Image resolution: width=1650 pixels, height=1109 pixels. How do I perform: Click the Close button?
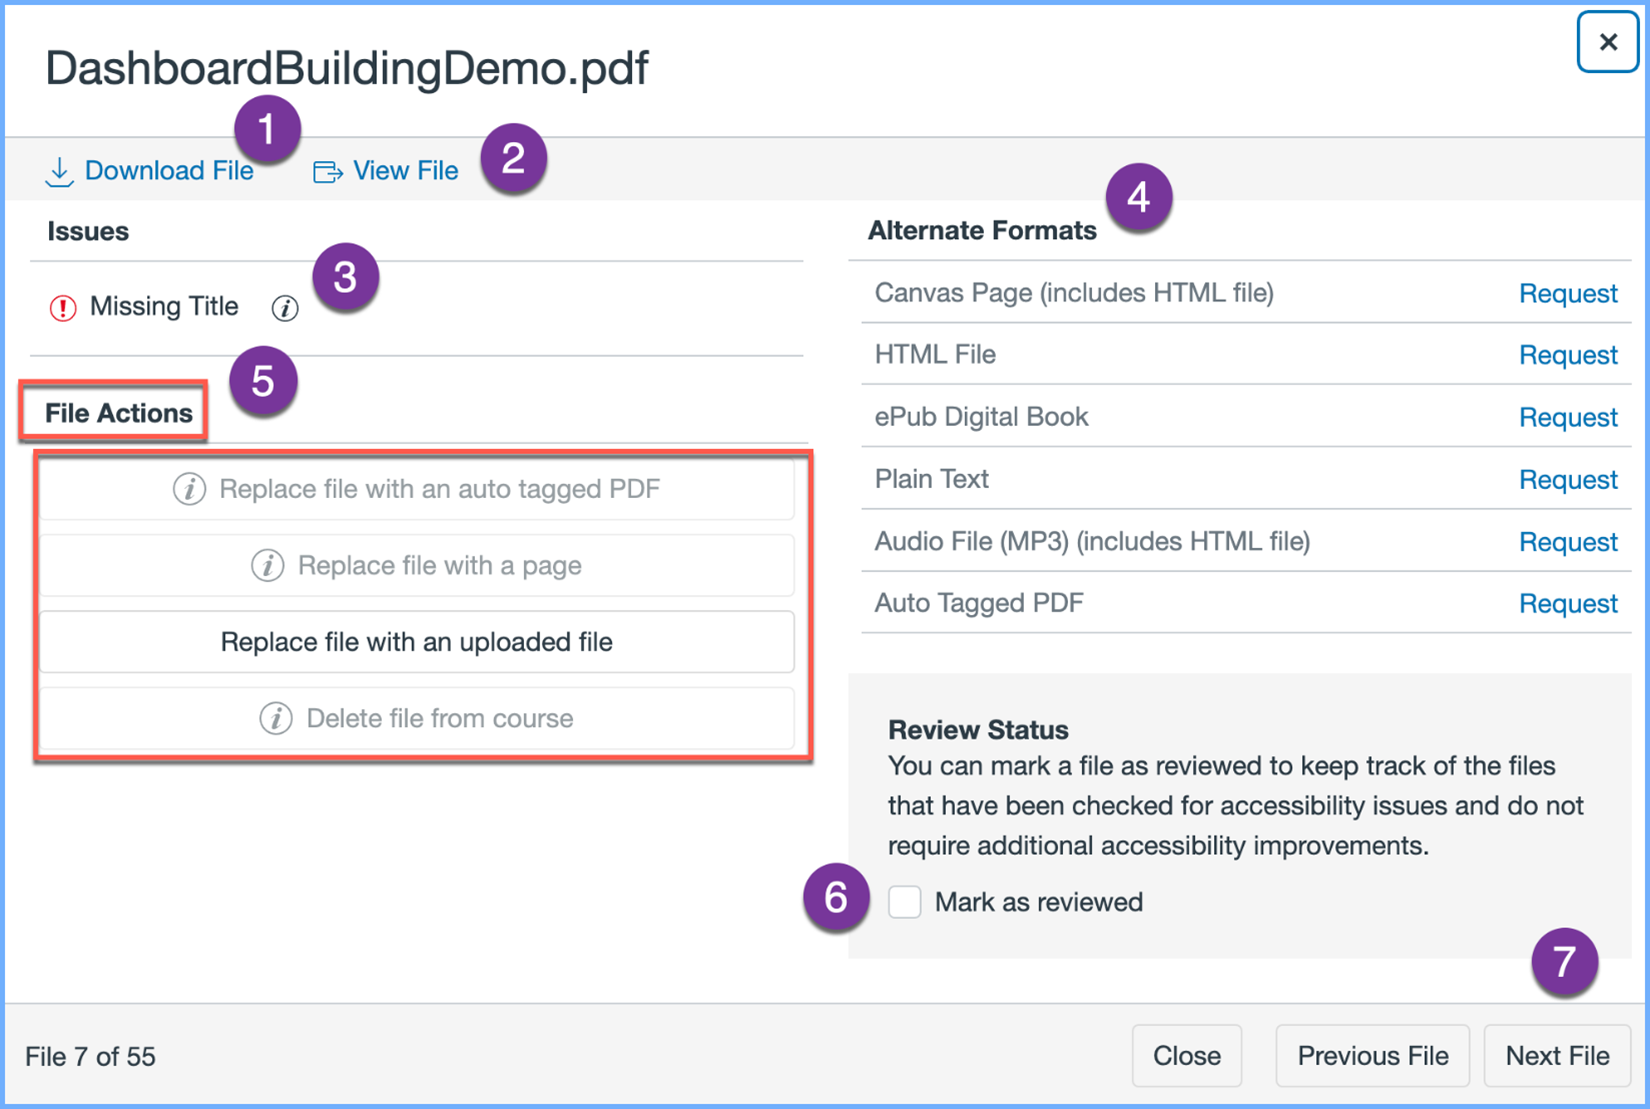tap(1187, 1056)
